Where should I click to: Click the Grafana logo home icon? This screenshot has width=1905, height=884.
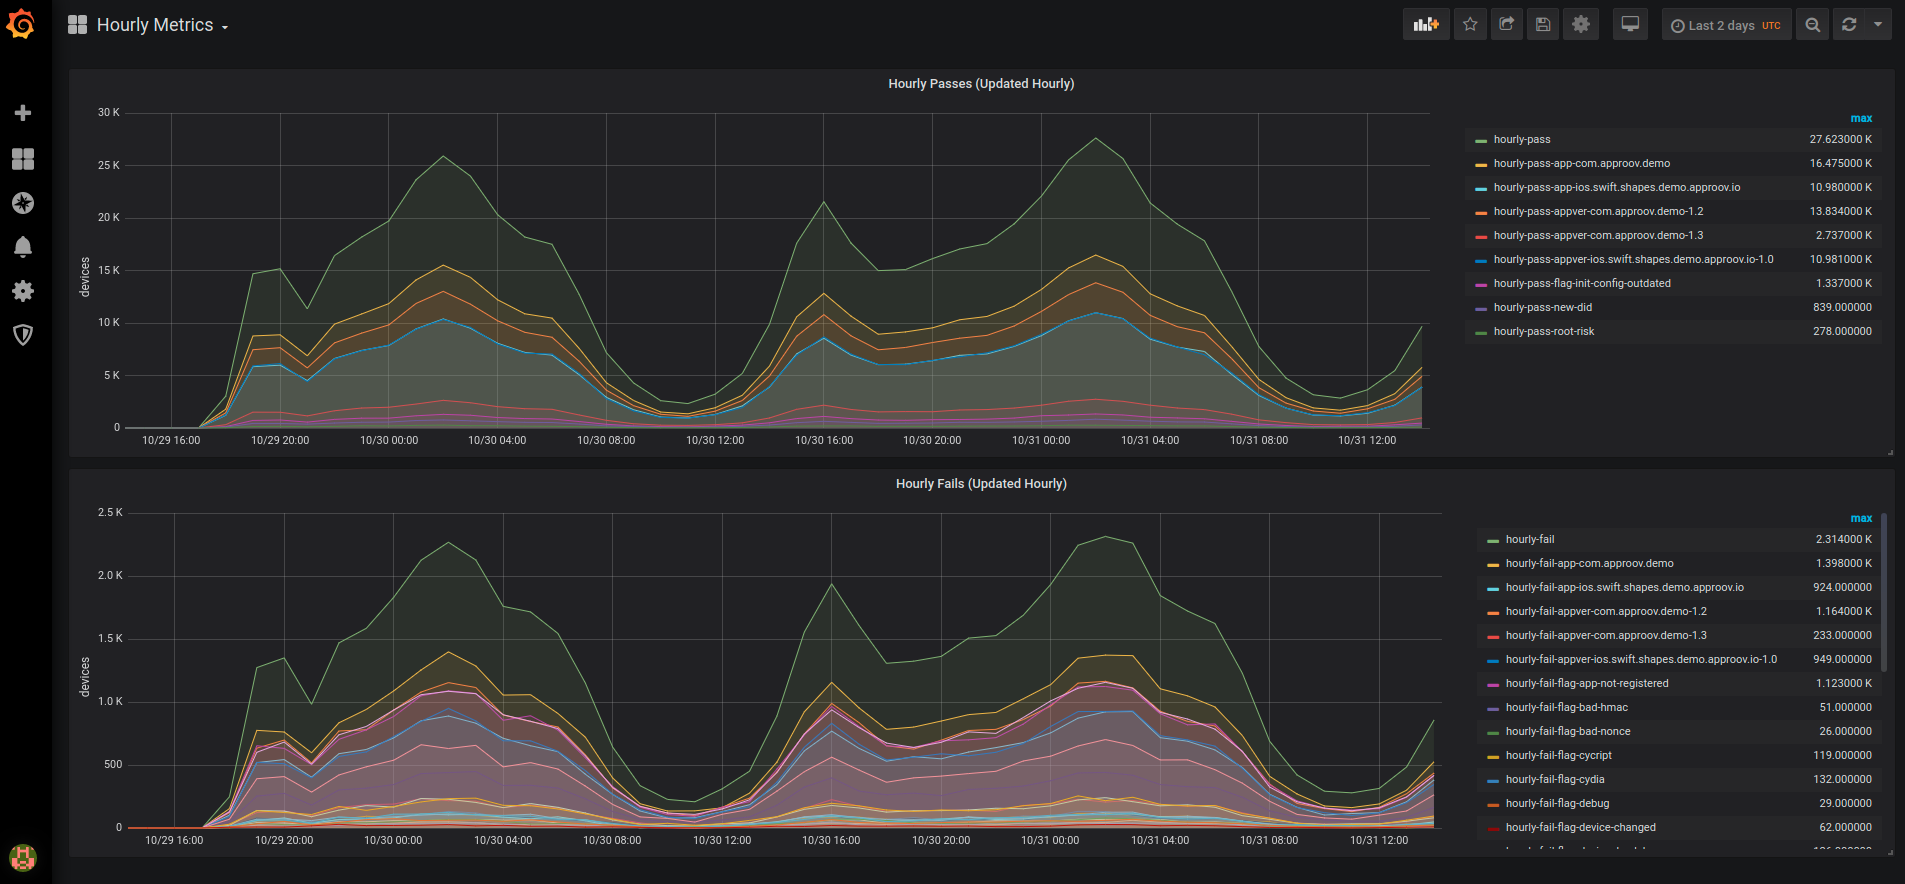tap(21, 24)
